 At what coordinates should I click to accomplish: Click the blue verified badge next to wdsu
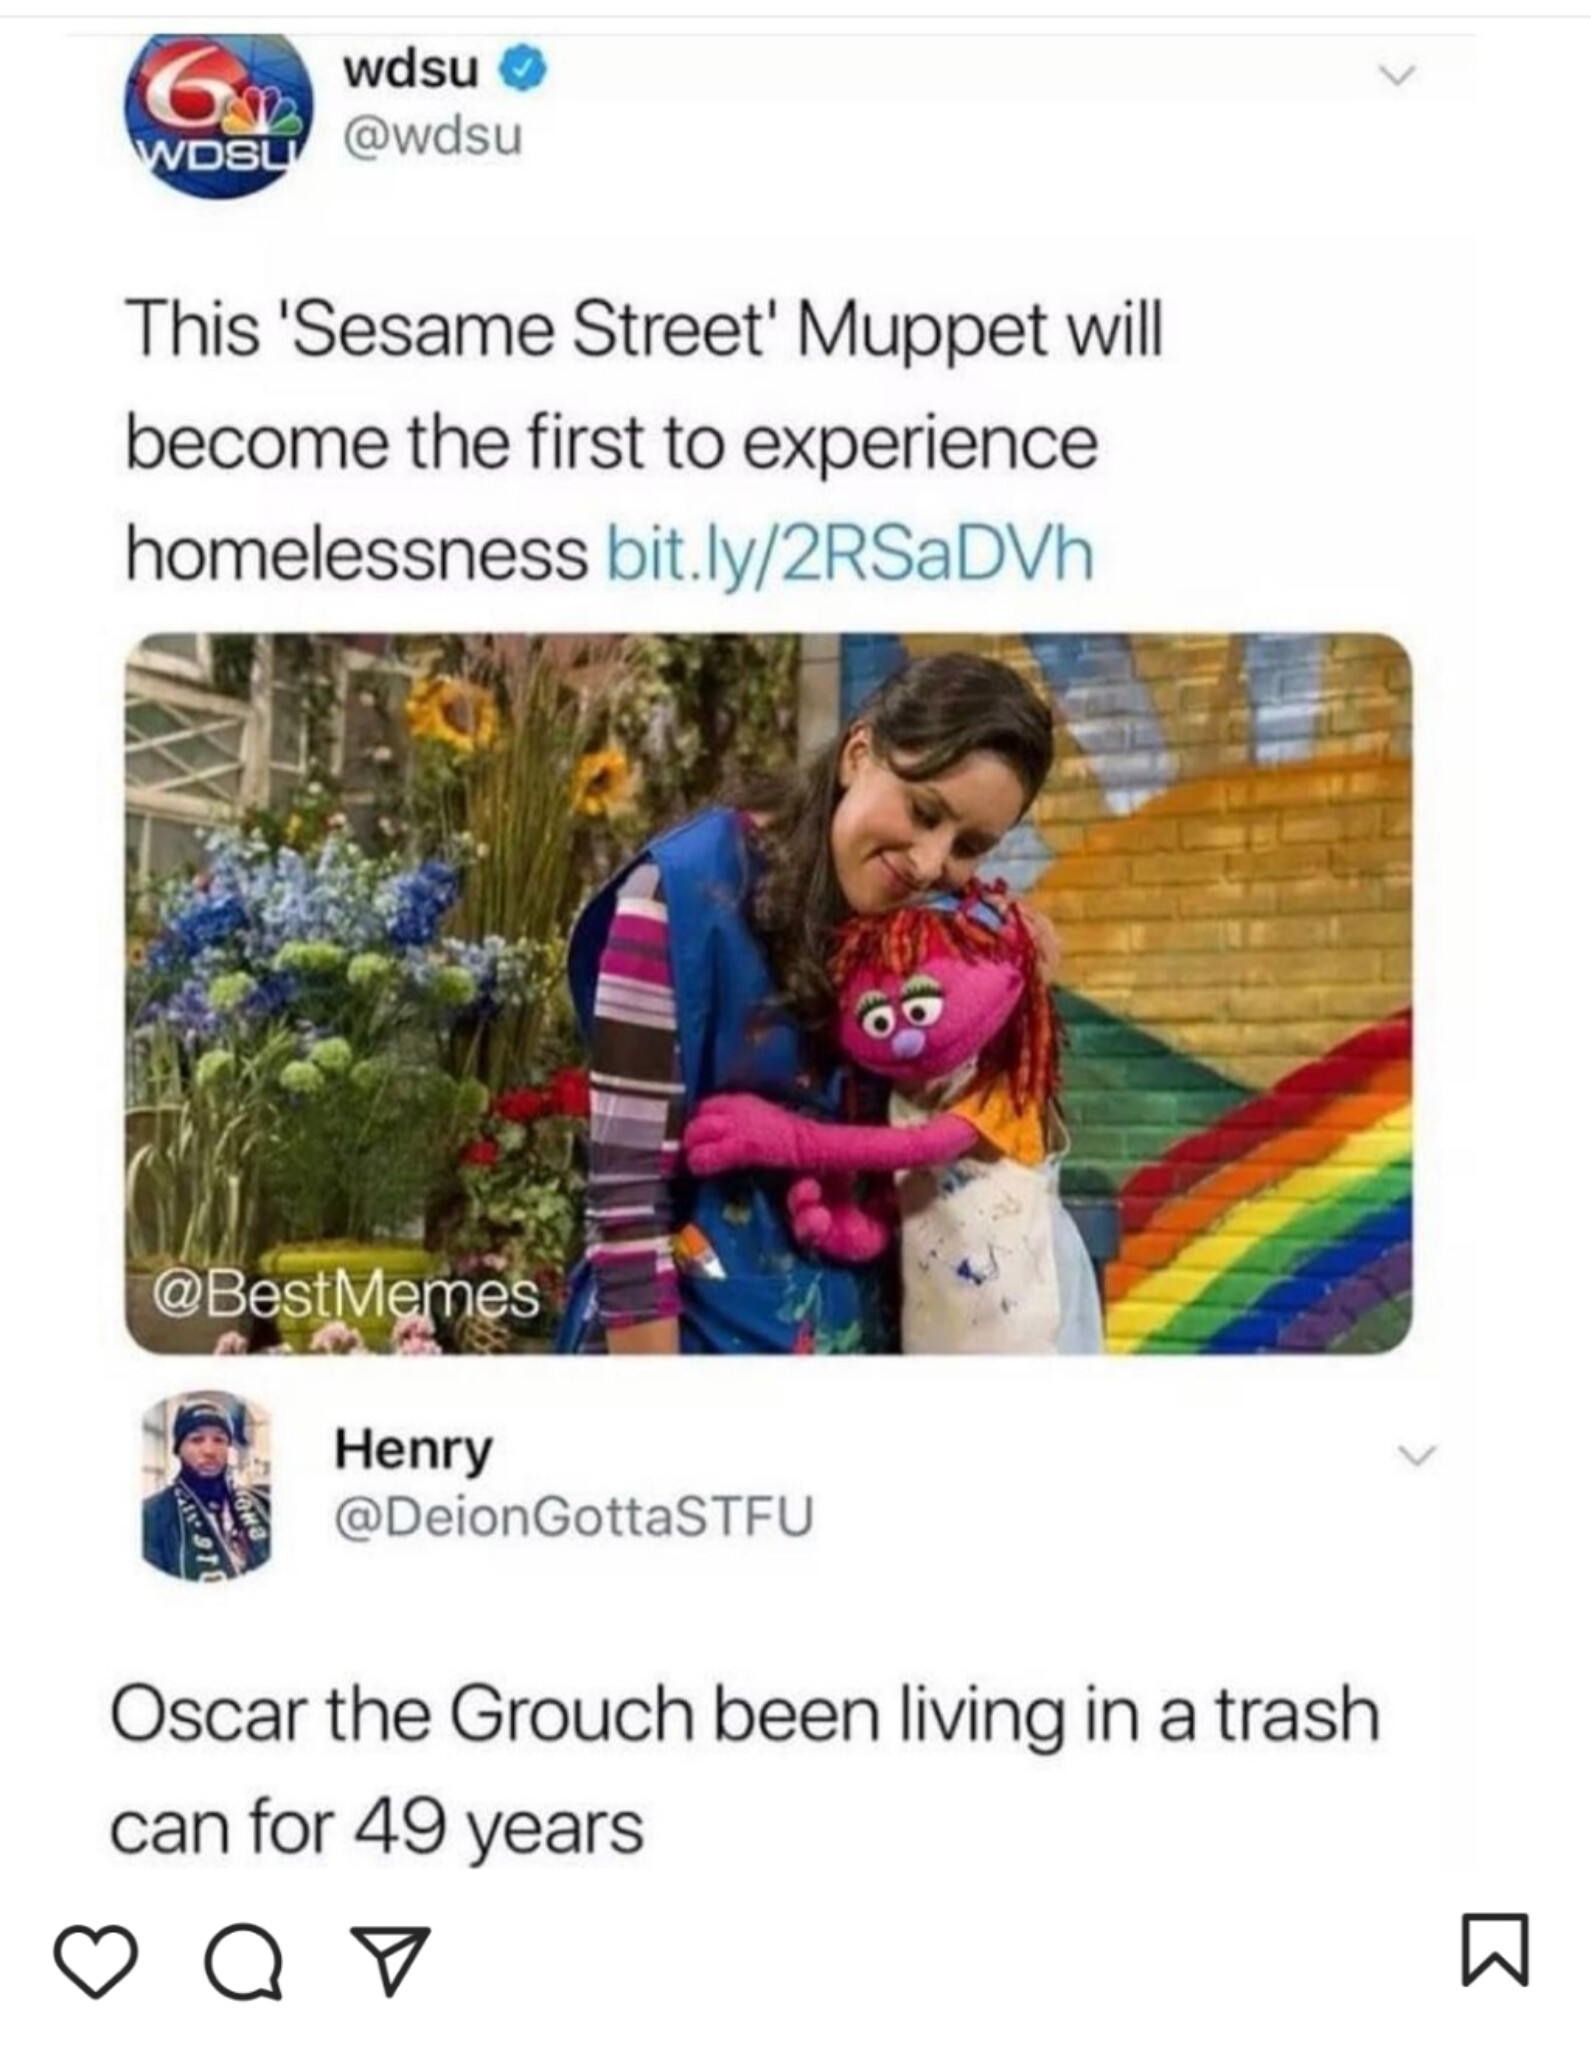tap(527, 72)
